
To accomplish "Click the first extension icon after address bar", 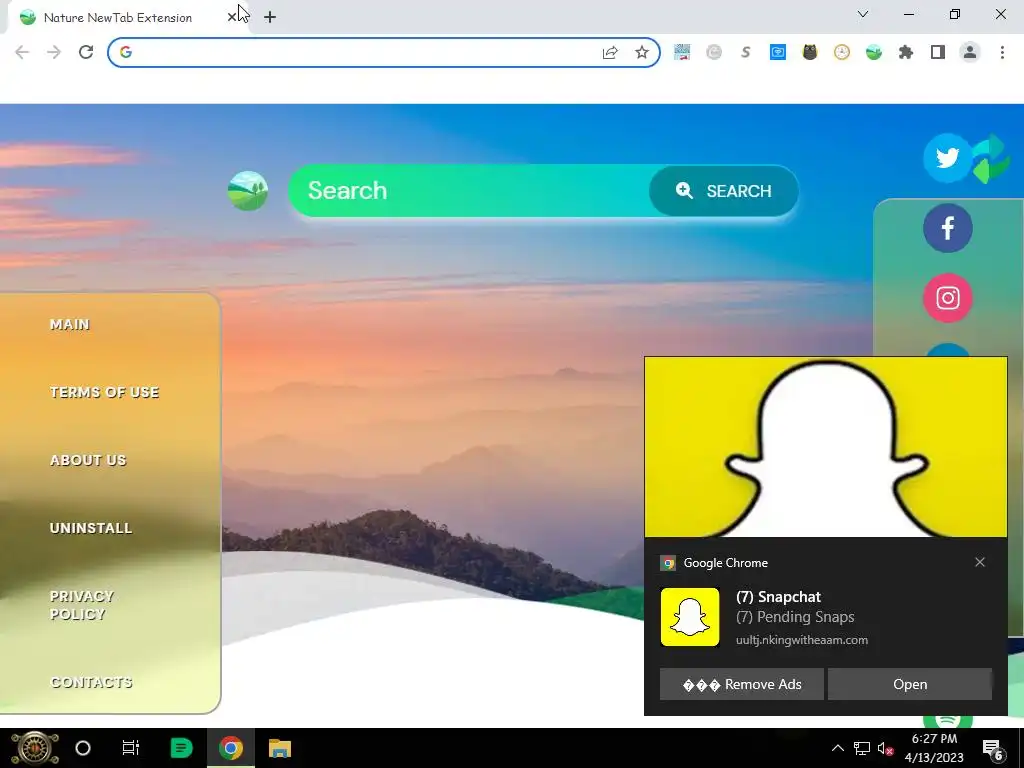I will (682, 52).
